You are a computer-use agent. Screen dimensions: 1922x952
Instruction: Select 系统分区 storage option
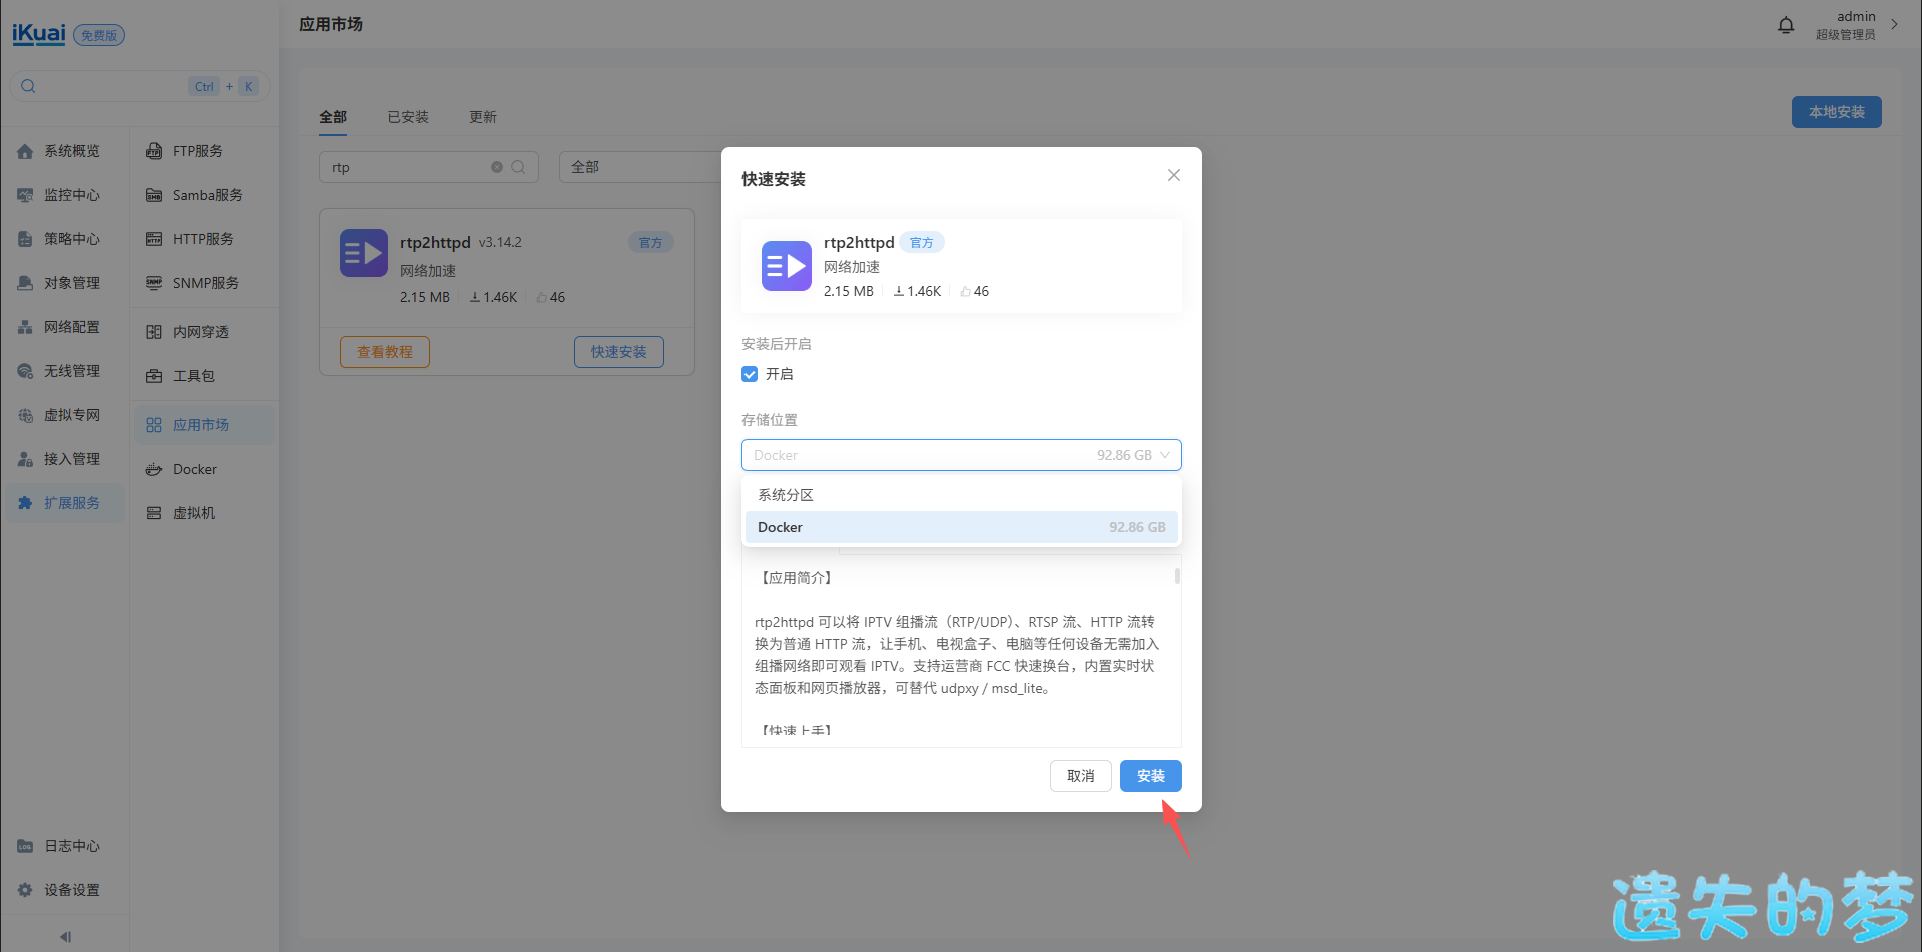(x=961, y=495)
